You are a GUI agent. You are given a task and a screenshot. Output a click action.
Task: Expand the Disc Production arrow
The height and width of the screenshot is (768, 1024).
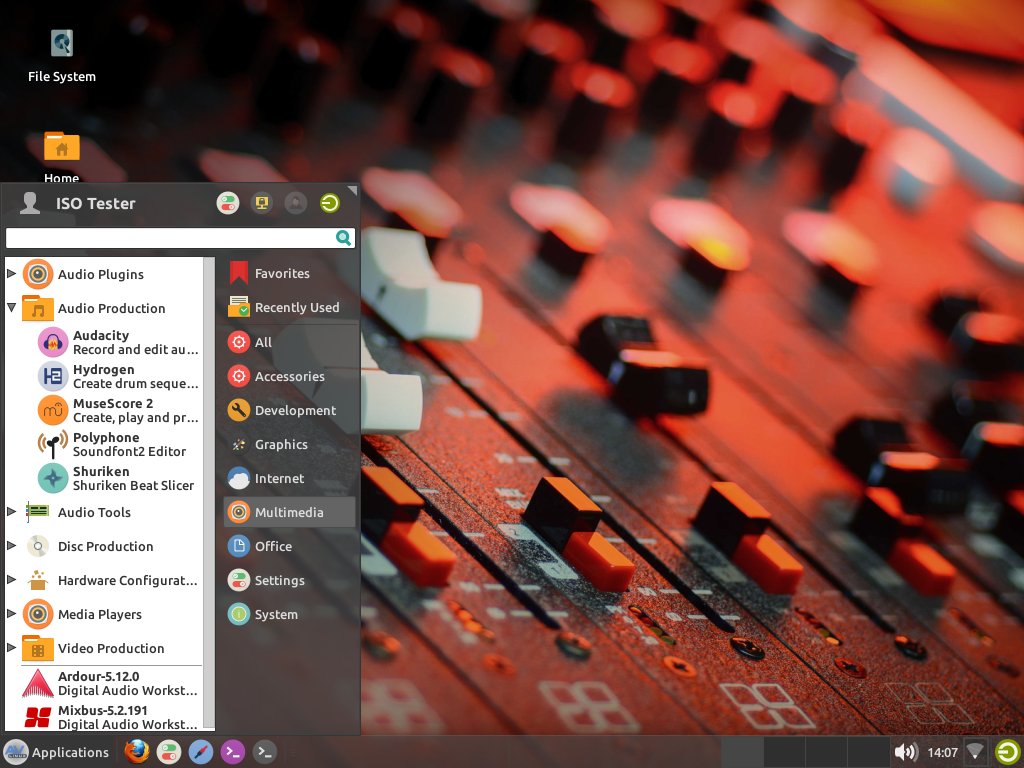[x=11, y=545]
